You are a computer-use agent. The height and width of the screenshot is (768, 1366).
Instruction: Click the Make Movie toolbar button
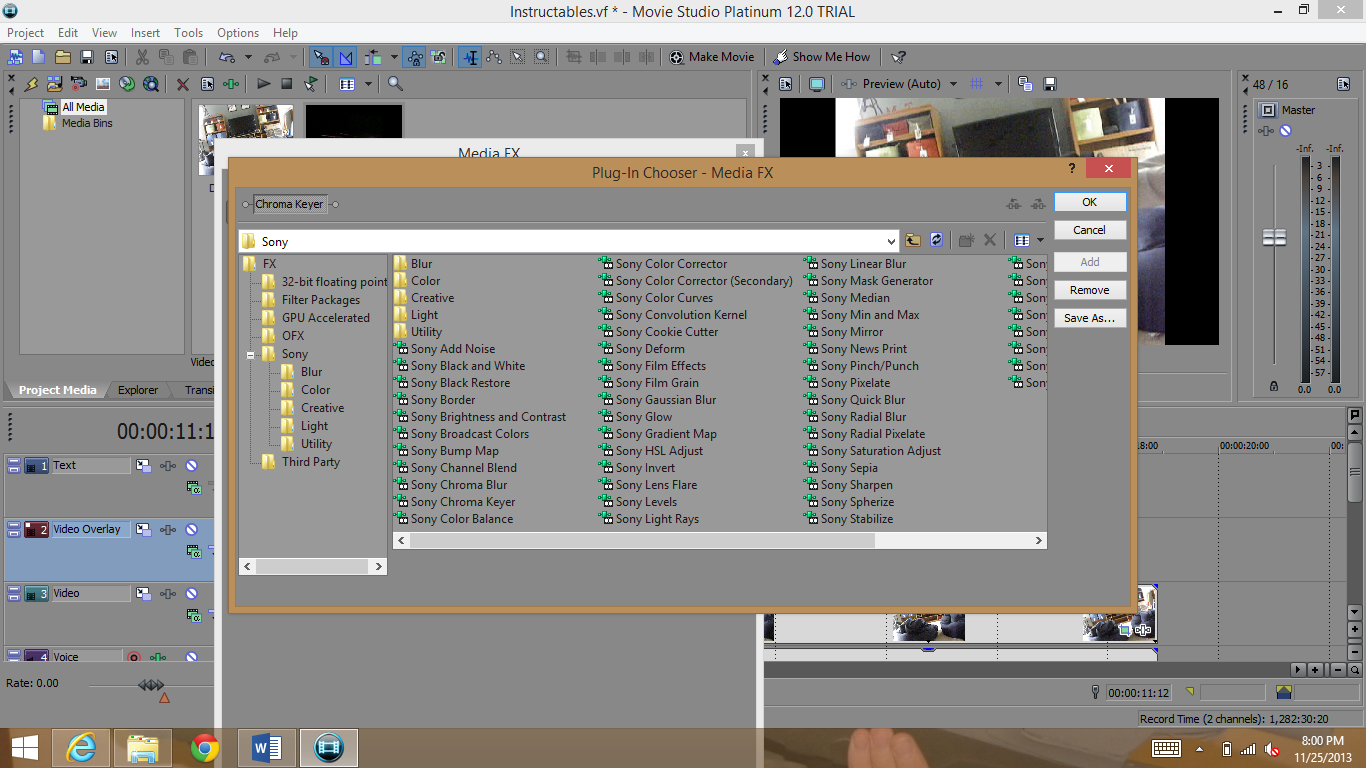click(712, 57)
